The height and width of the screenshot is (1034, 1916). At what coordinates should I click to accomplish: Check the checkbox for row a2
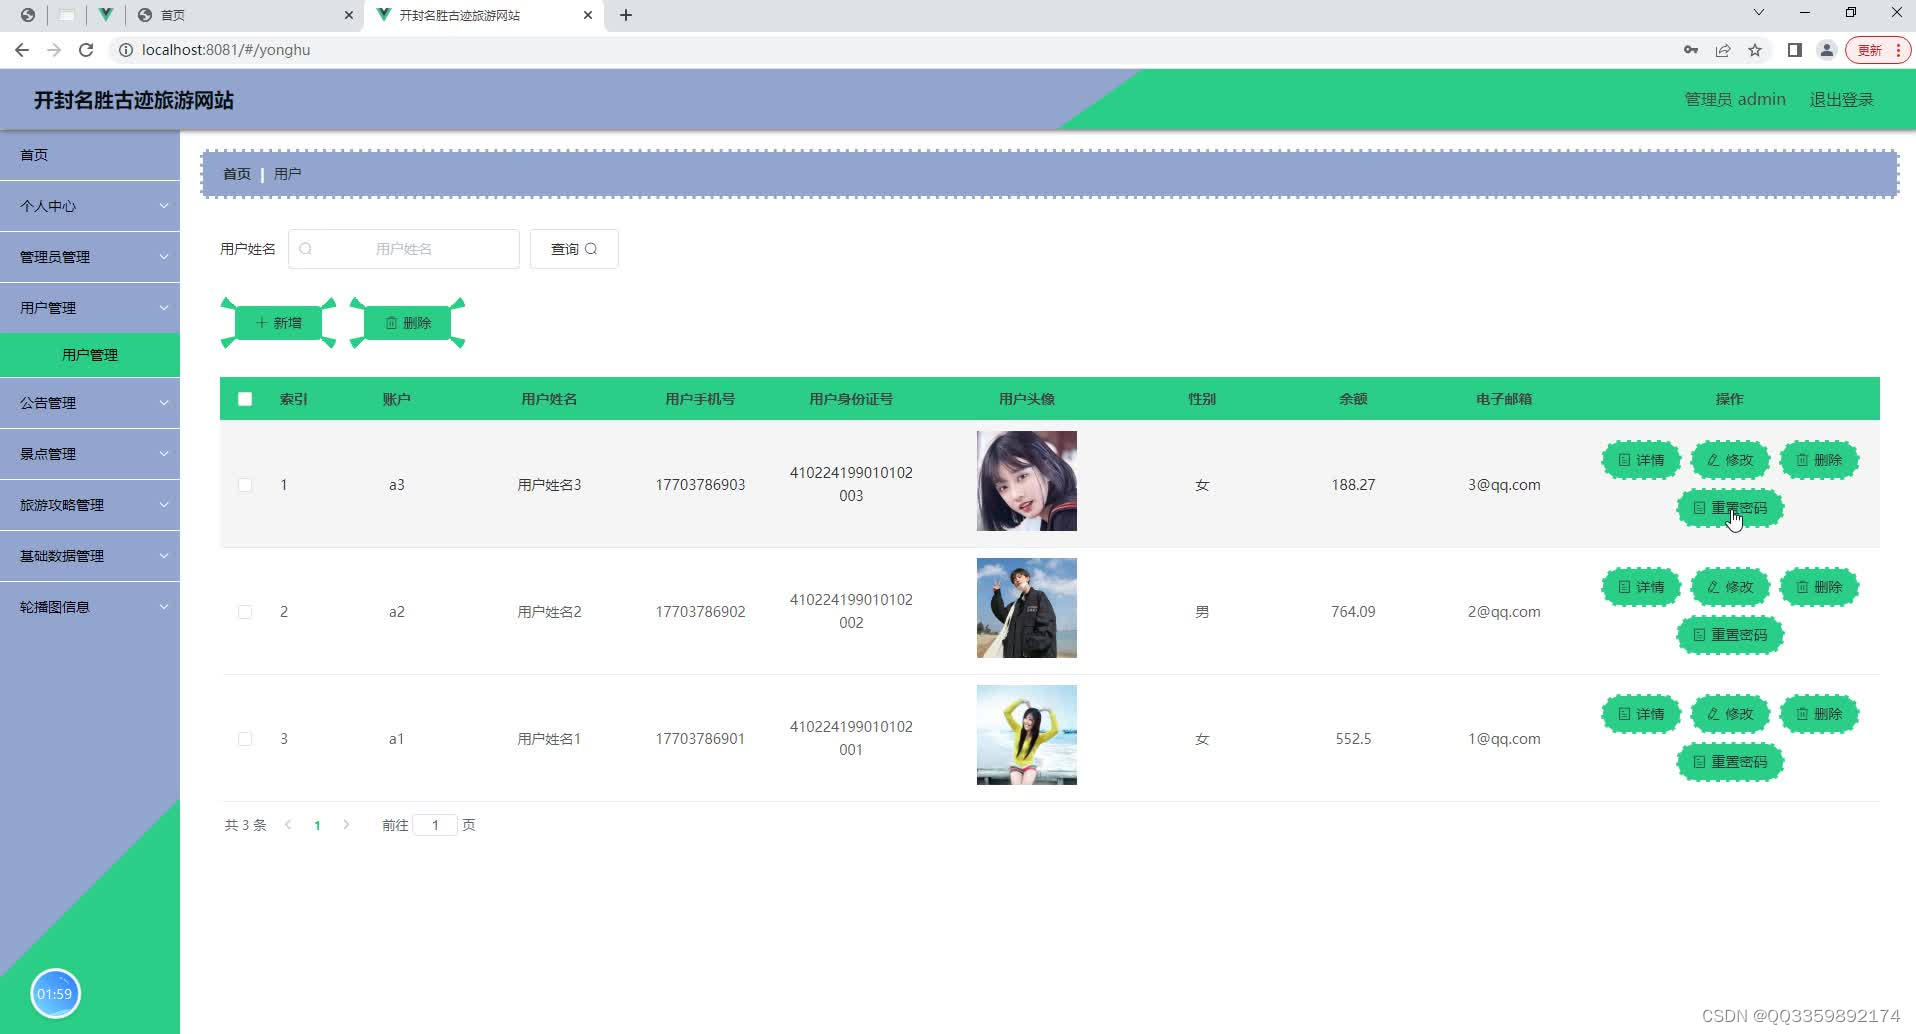(245, 612)
